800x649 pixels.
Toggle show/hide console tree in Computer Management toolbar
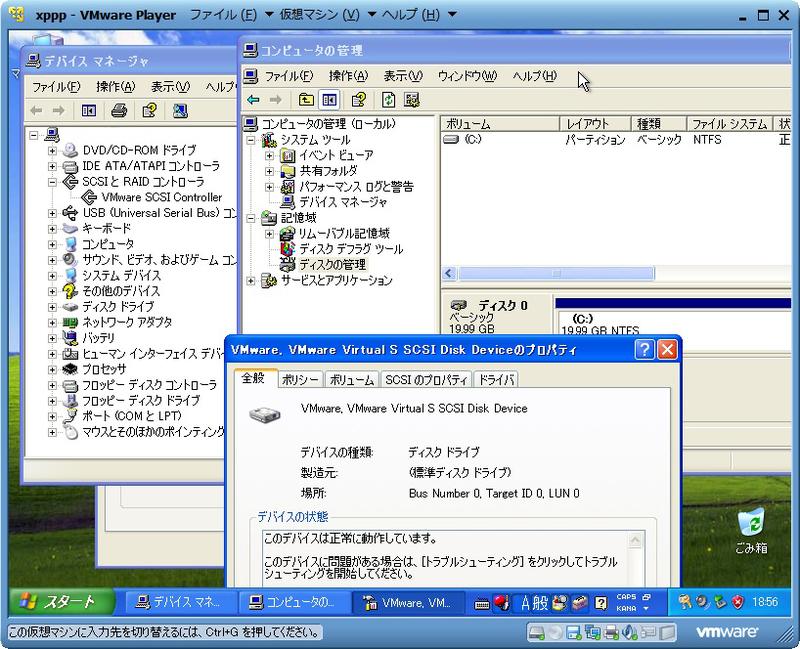[x=329, y=99]
